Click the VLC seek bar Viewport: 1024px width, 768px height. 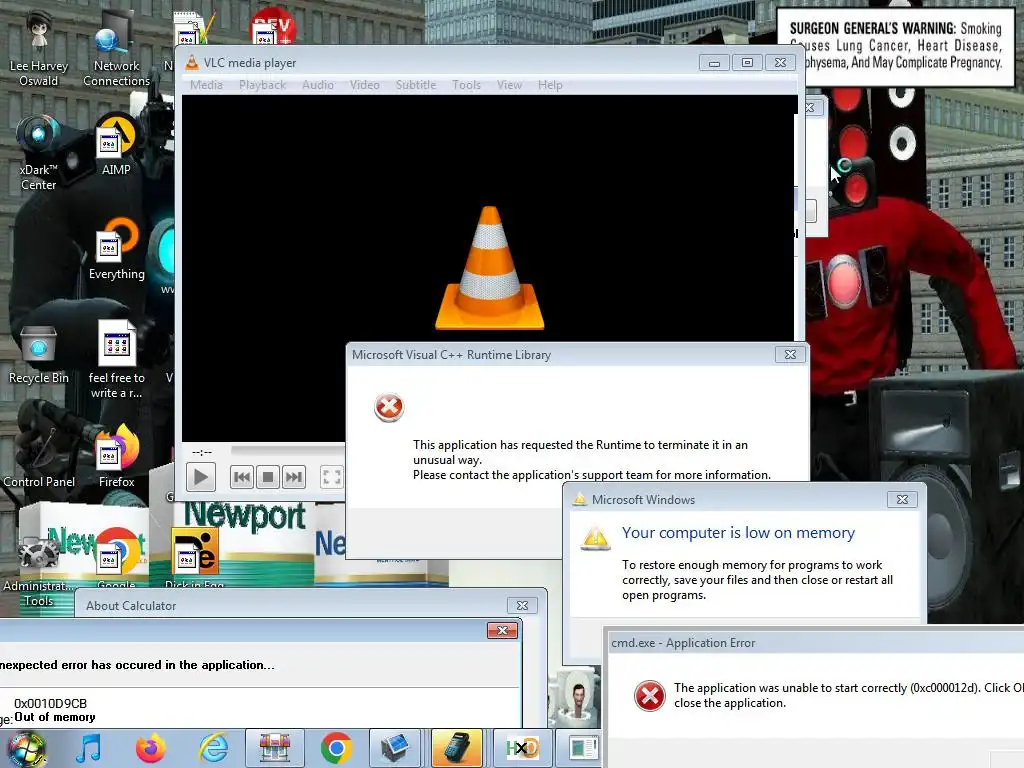click(x=288, y=450)
